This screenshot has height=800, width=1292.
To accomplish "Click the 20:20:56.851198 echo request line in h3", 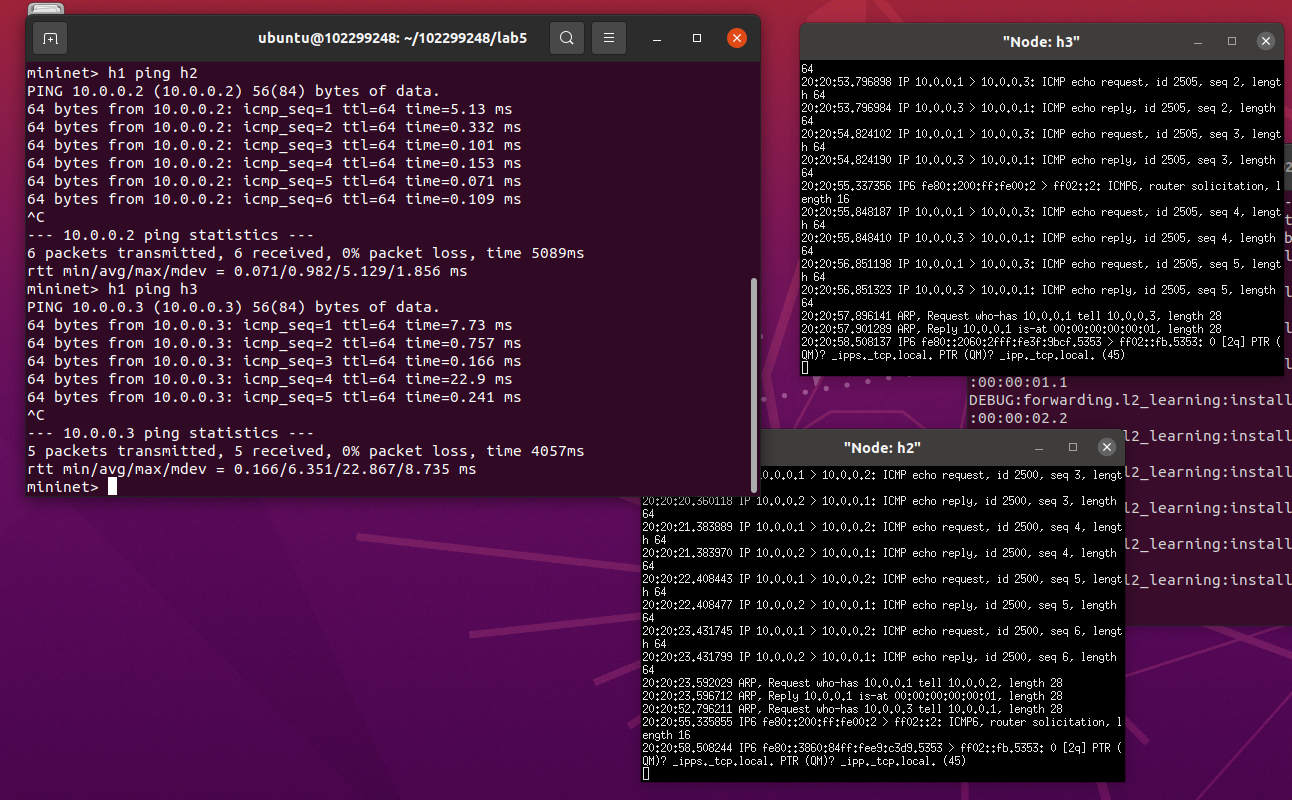I will 1041,270.
